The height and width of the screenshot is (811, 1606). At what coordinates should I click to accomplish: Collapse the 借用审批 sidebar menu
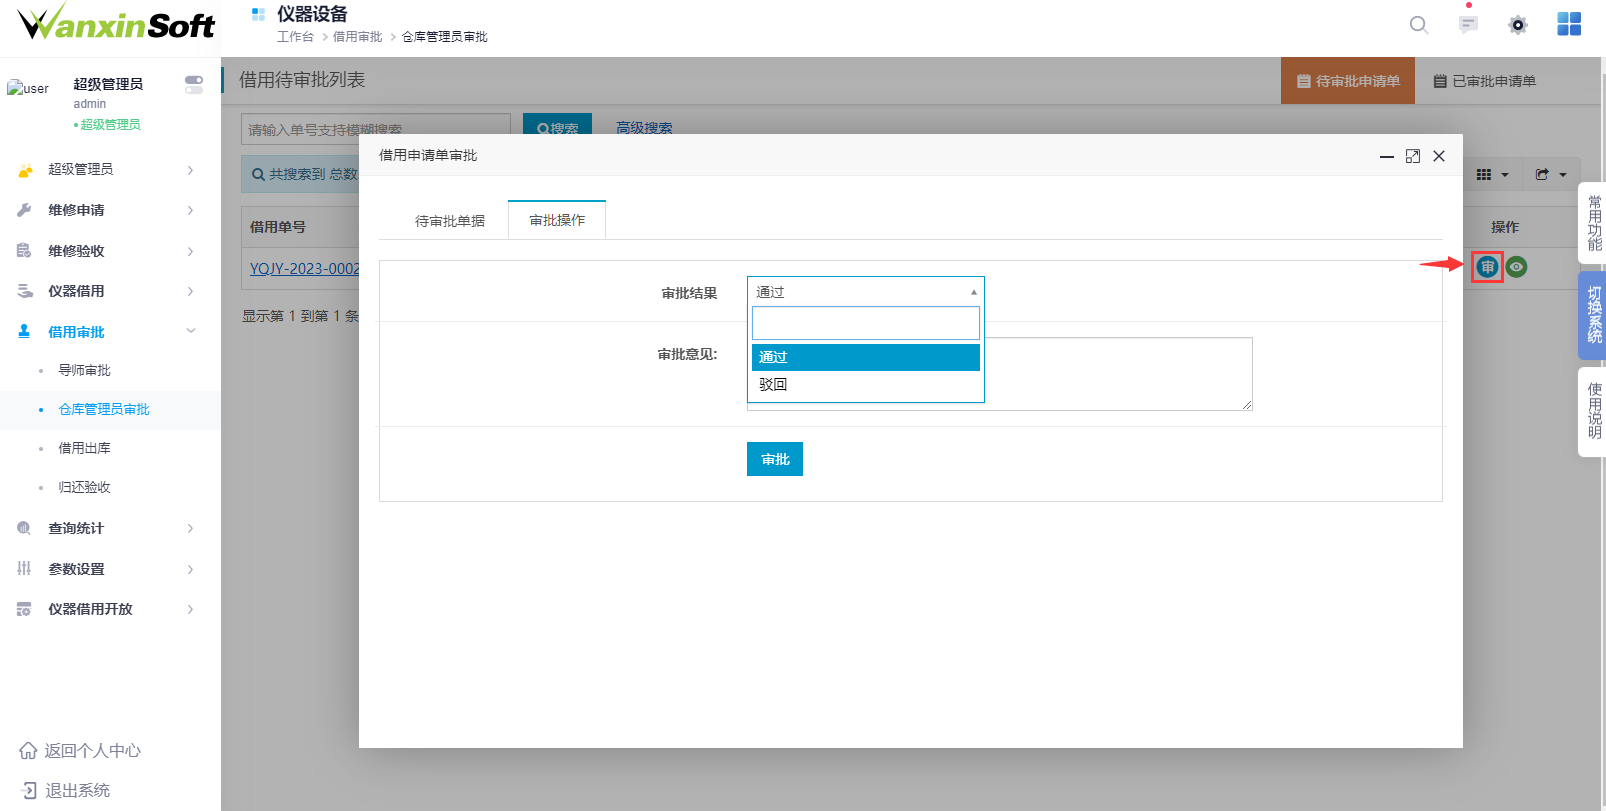point(105,332)
